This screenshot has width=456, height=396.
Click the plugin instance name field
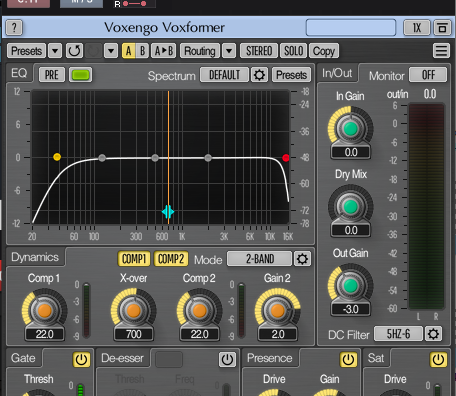351,28
